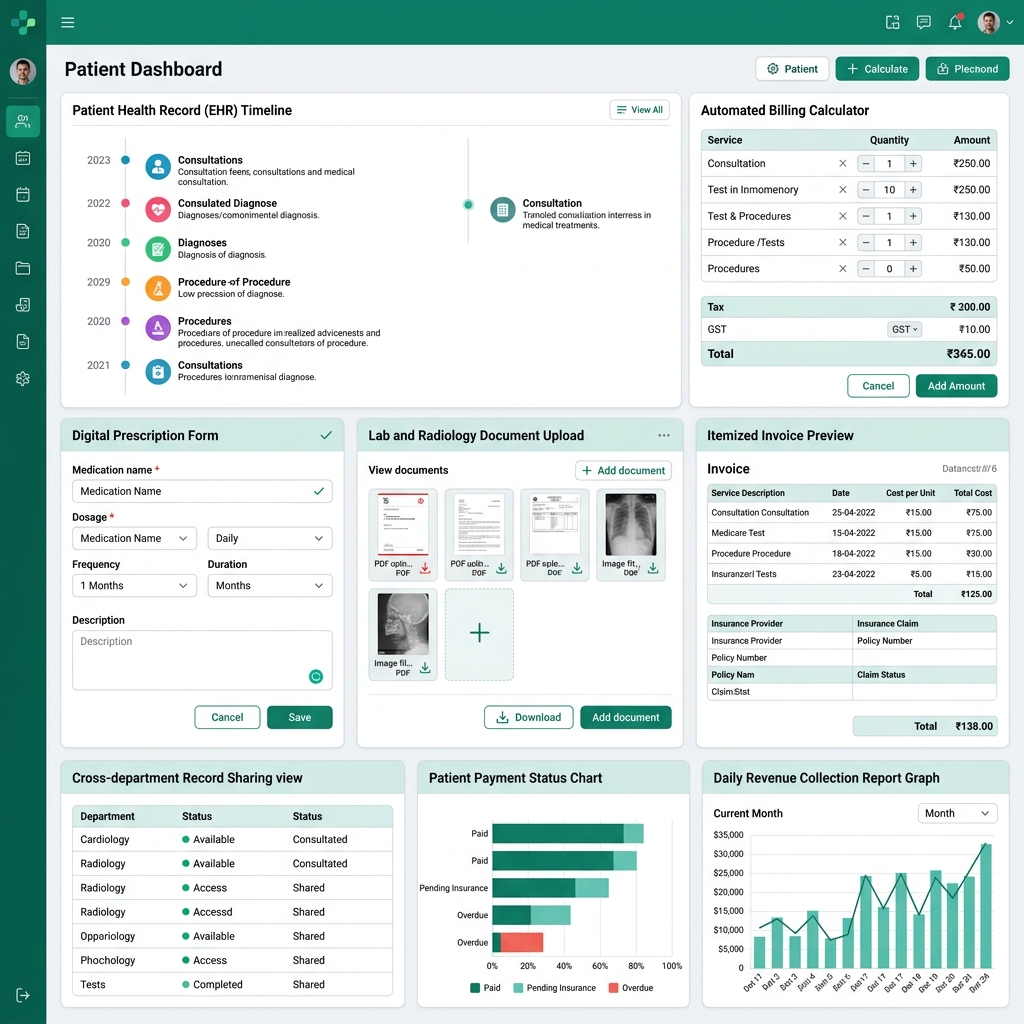This screenshot has width=1024, height=1024.
Task: Select the Patients icon in sidebar
Action: pyautogui.click(x=23, y=121)
